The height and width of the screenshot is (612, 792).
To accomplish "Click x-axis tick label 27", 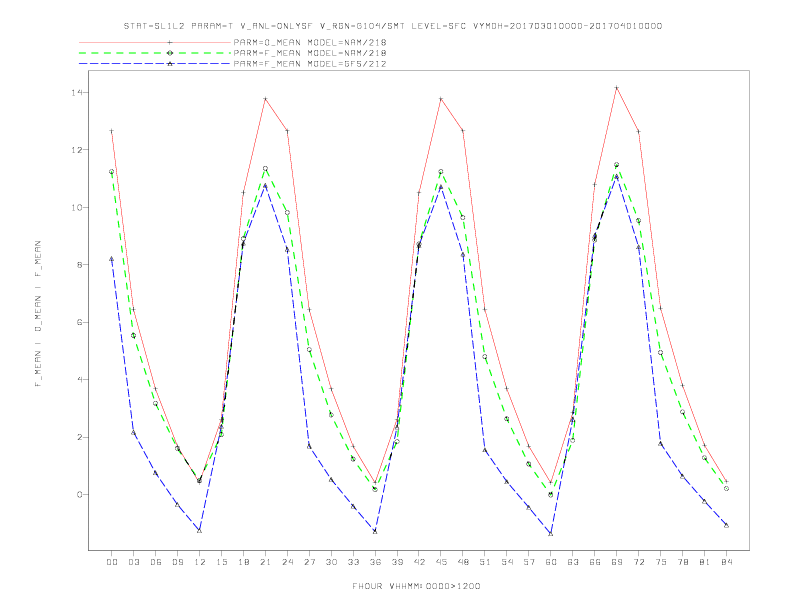I will tap(309, 562).
